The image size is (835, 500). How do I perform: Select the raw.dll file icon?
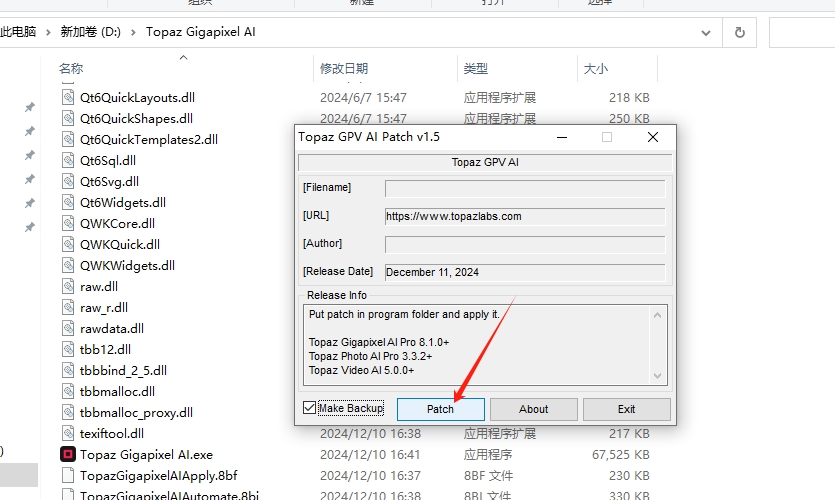(68, 286)
